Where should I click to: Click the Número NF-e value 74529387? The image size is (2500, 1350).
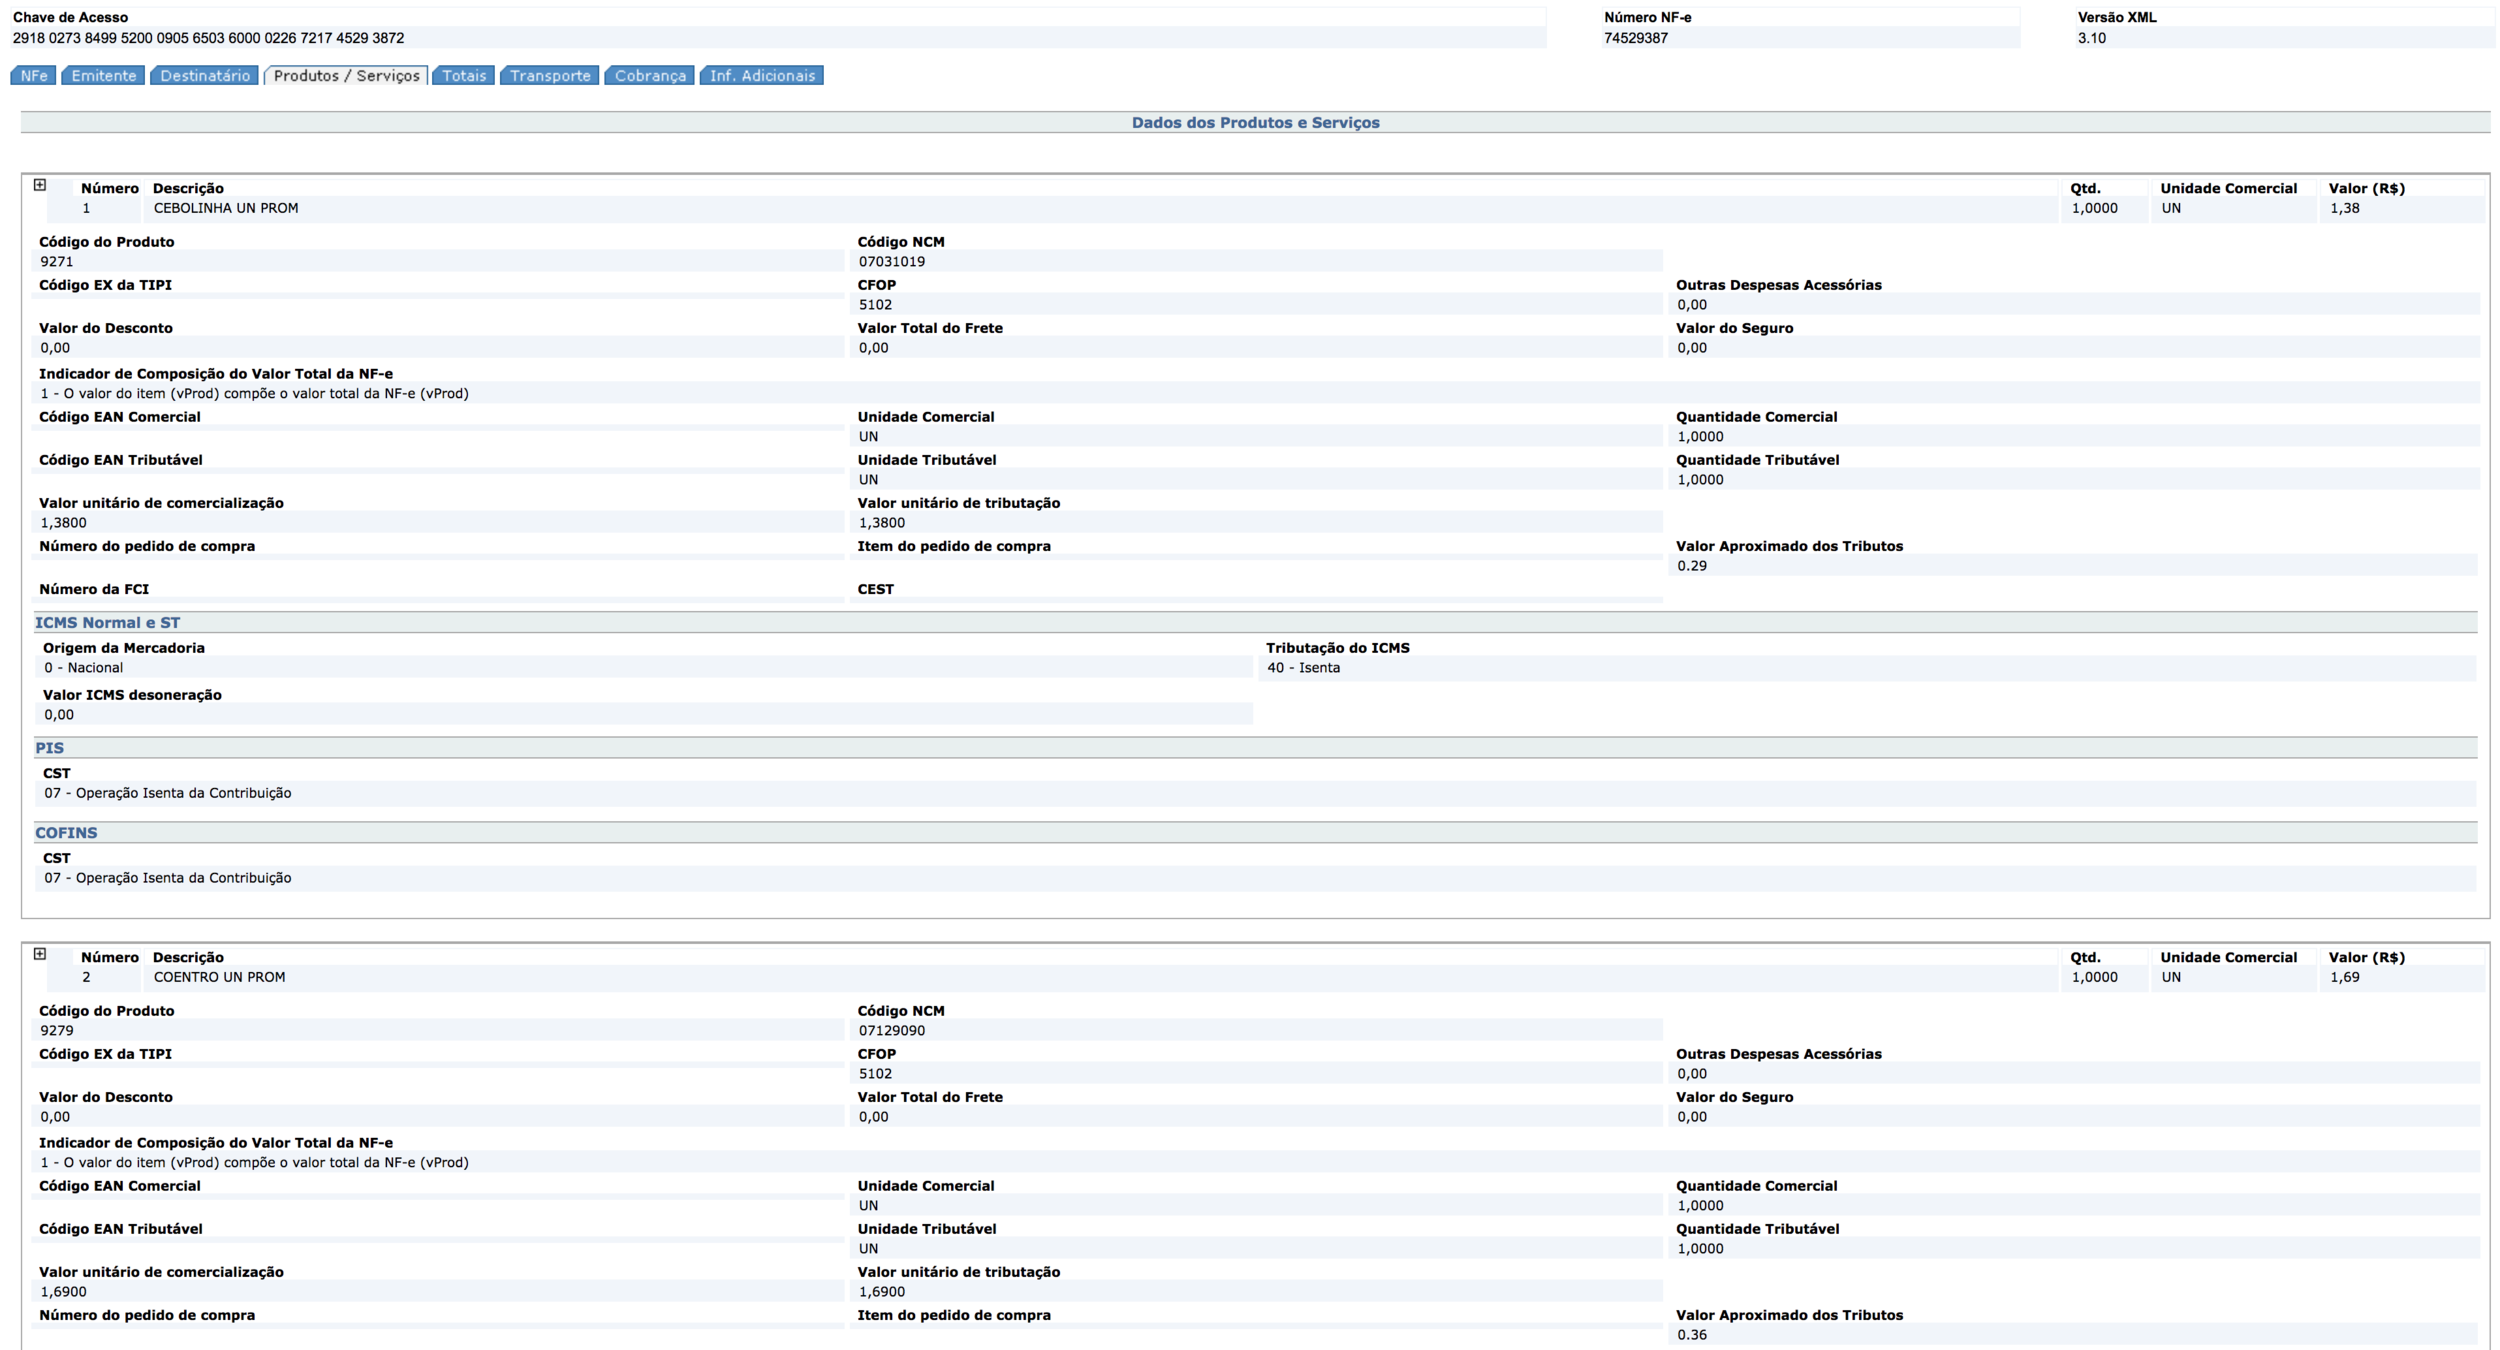point(1636,38)
